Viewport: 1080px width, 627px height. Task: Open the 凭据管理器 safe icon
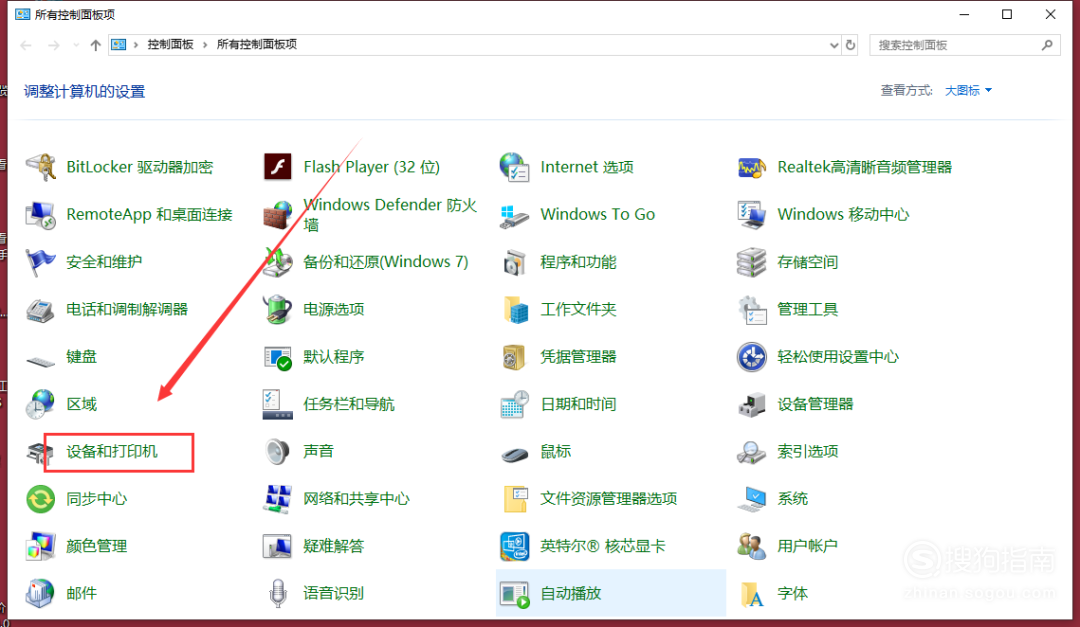tap(515, 358)
